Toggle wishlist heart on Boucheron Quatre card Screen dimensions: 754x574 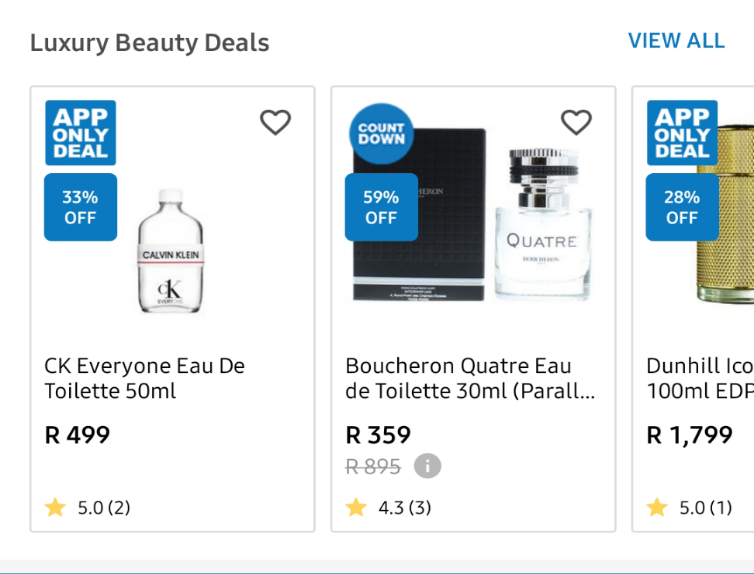click(576, 122)
